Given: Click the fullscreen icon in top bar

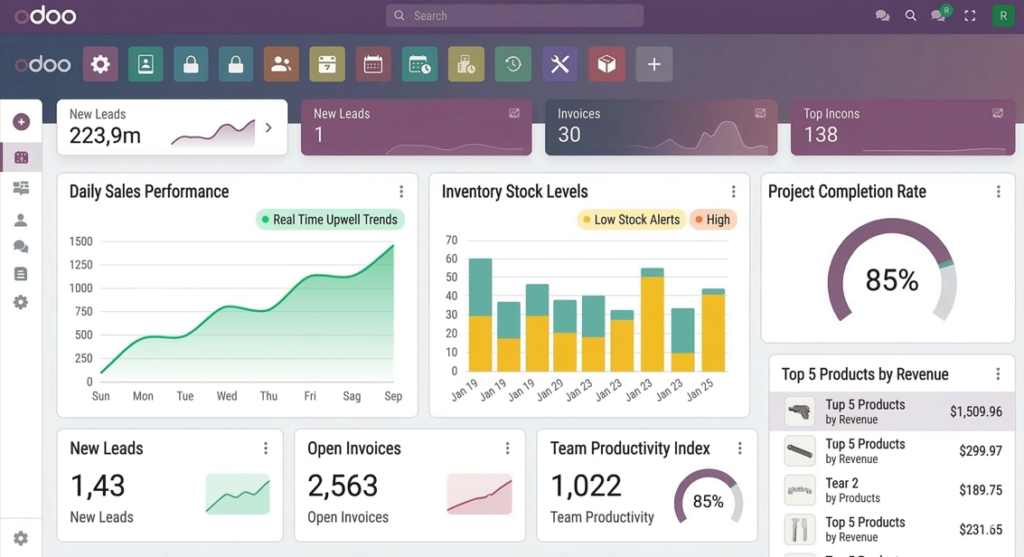Looking at the screenshot, I should pyautogui.click(x=969, y=16).
